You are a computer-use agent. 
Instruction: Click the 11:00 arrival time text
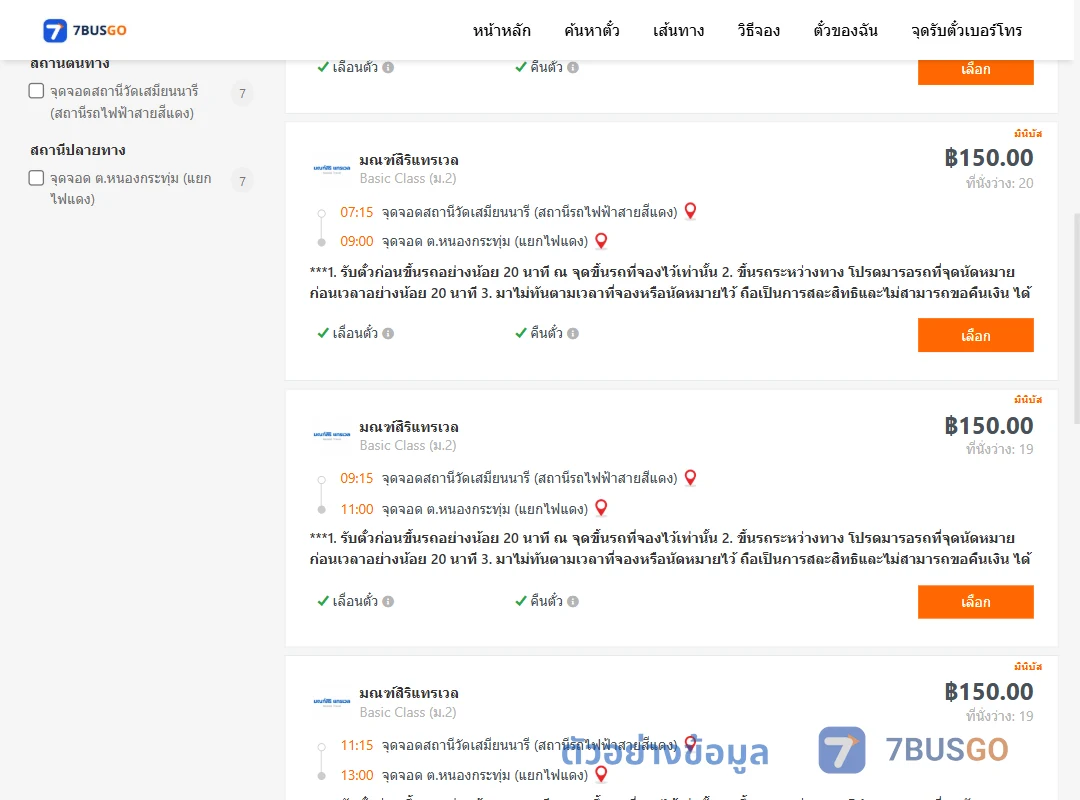pos(356,509)
